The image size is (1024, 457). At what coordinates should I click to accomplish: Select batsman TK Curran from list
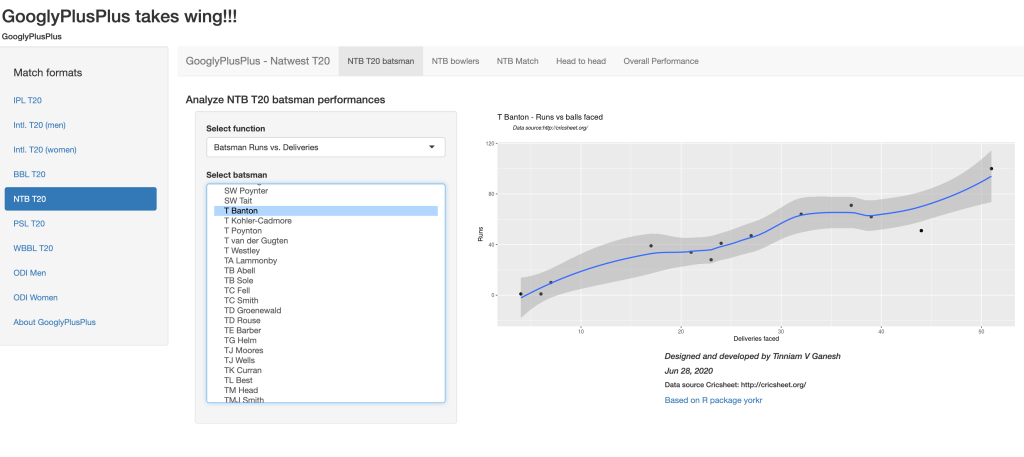click(243, 370)
